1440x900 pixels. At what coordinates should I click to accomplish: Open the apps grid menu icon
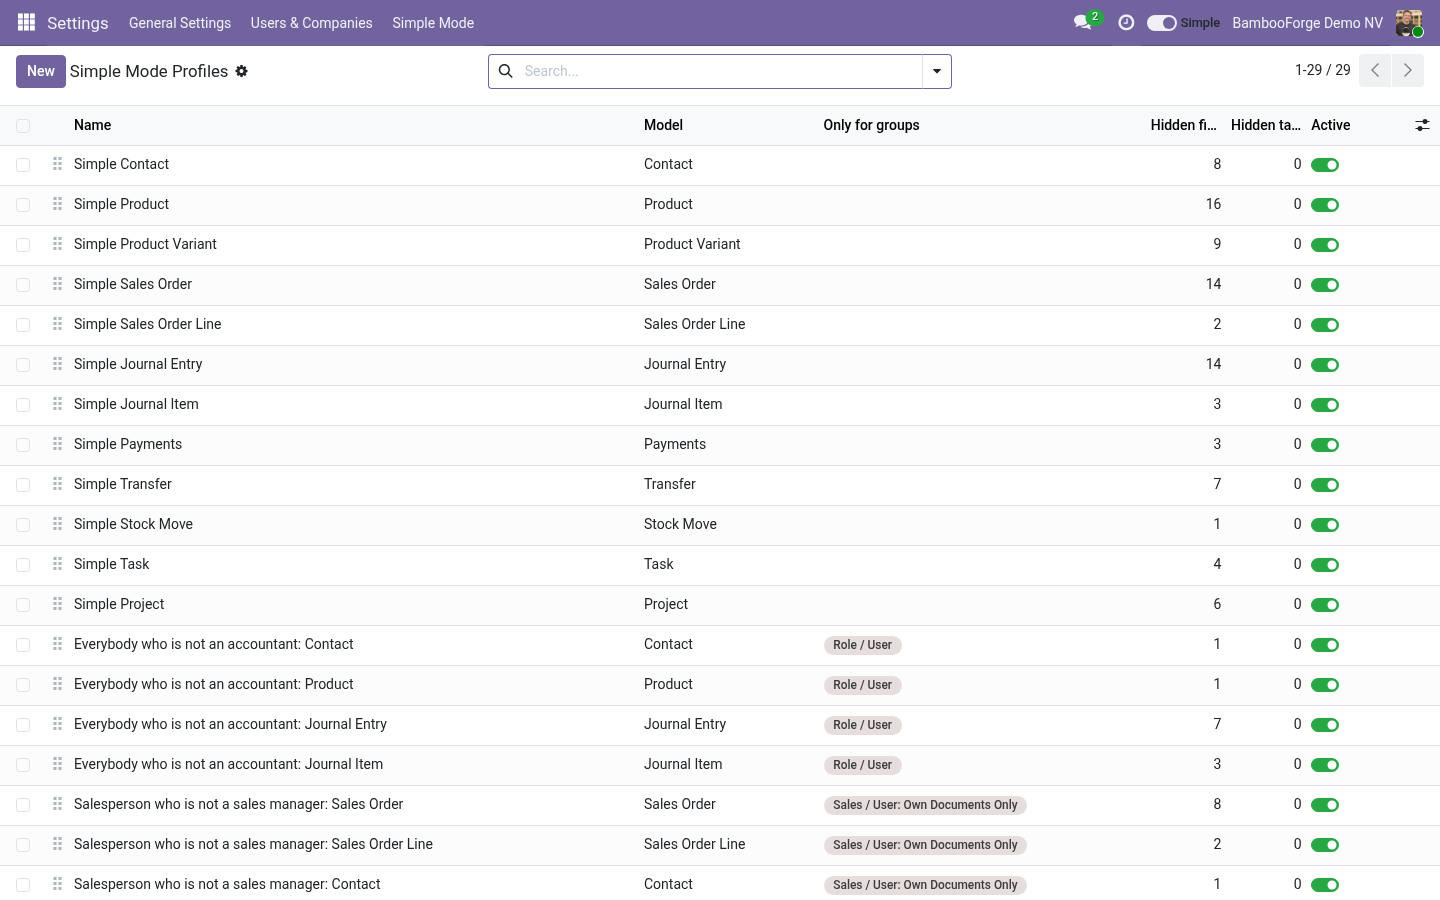tap(27, 22)
